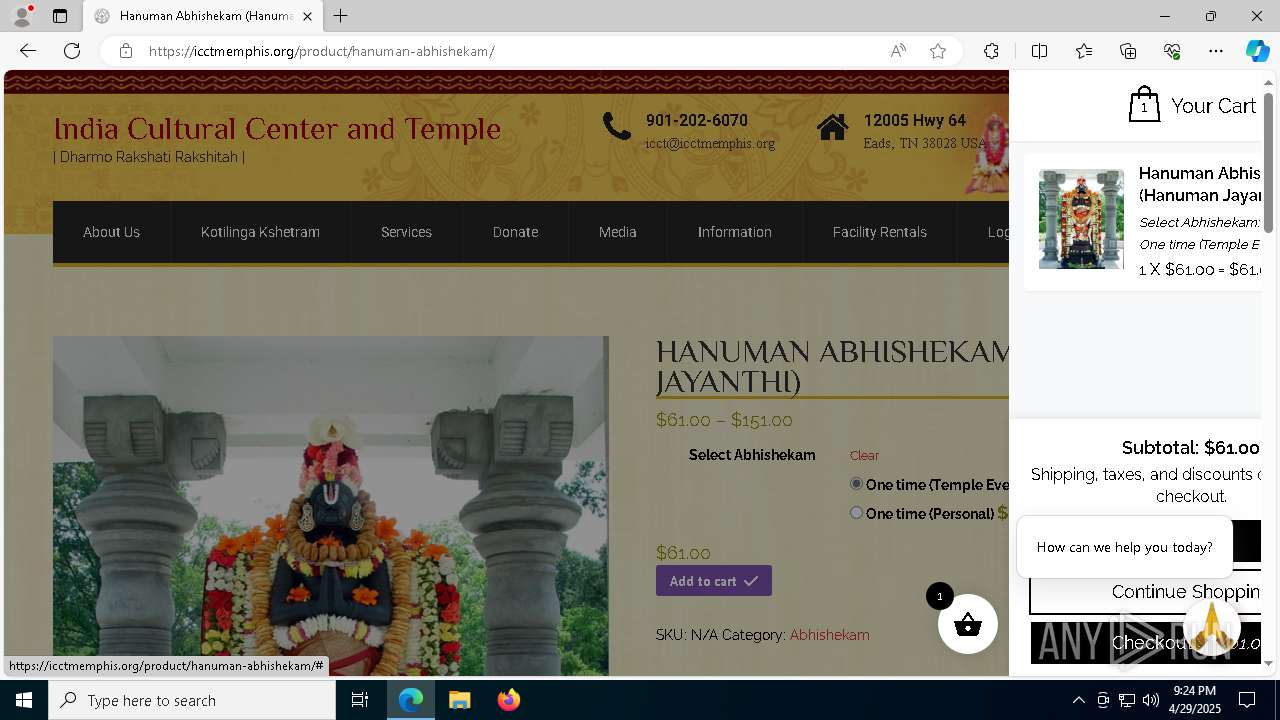This screenshot has width=1280, height=720.
Task: Refresh the current page
Action: click(x=72, y=51)
